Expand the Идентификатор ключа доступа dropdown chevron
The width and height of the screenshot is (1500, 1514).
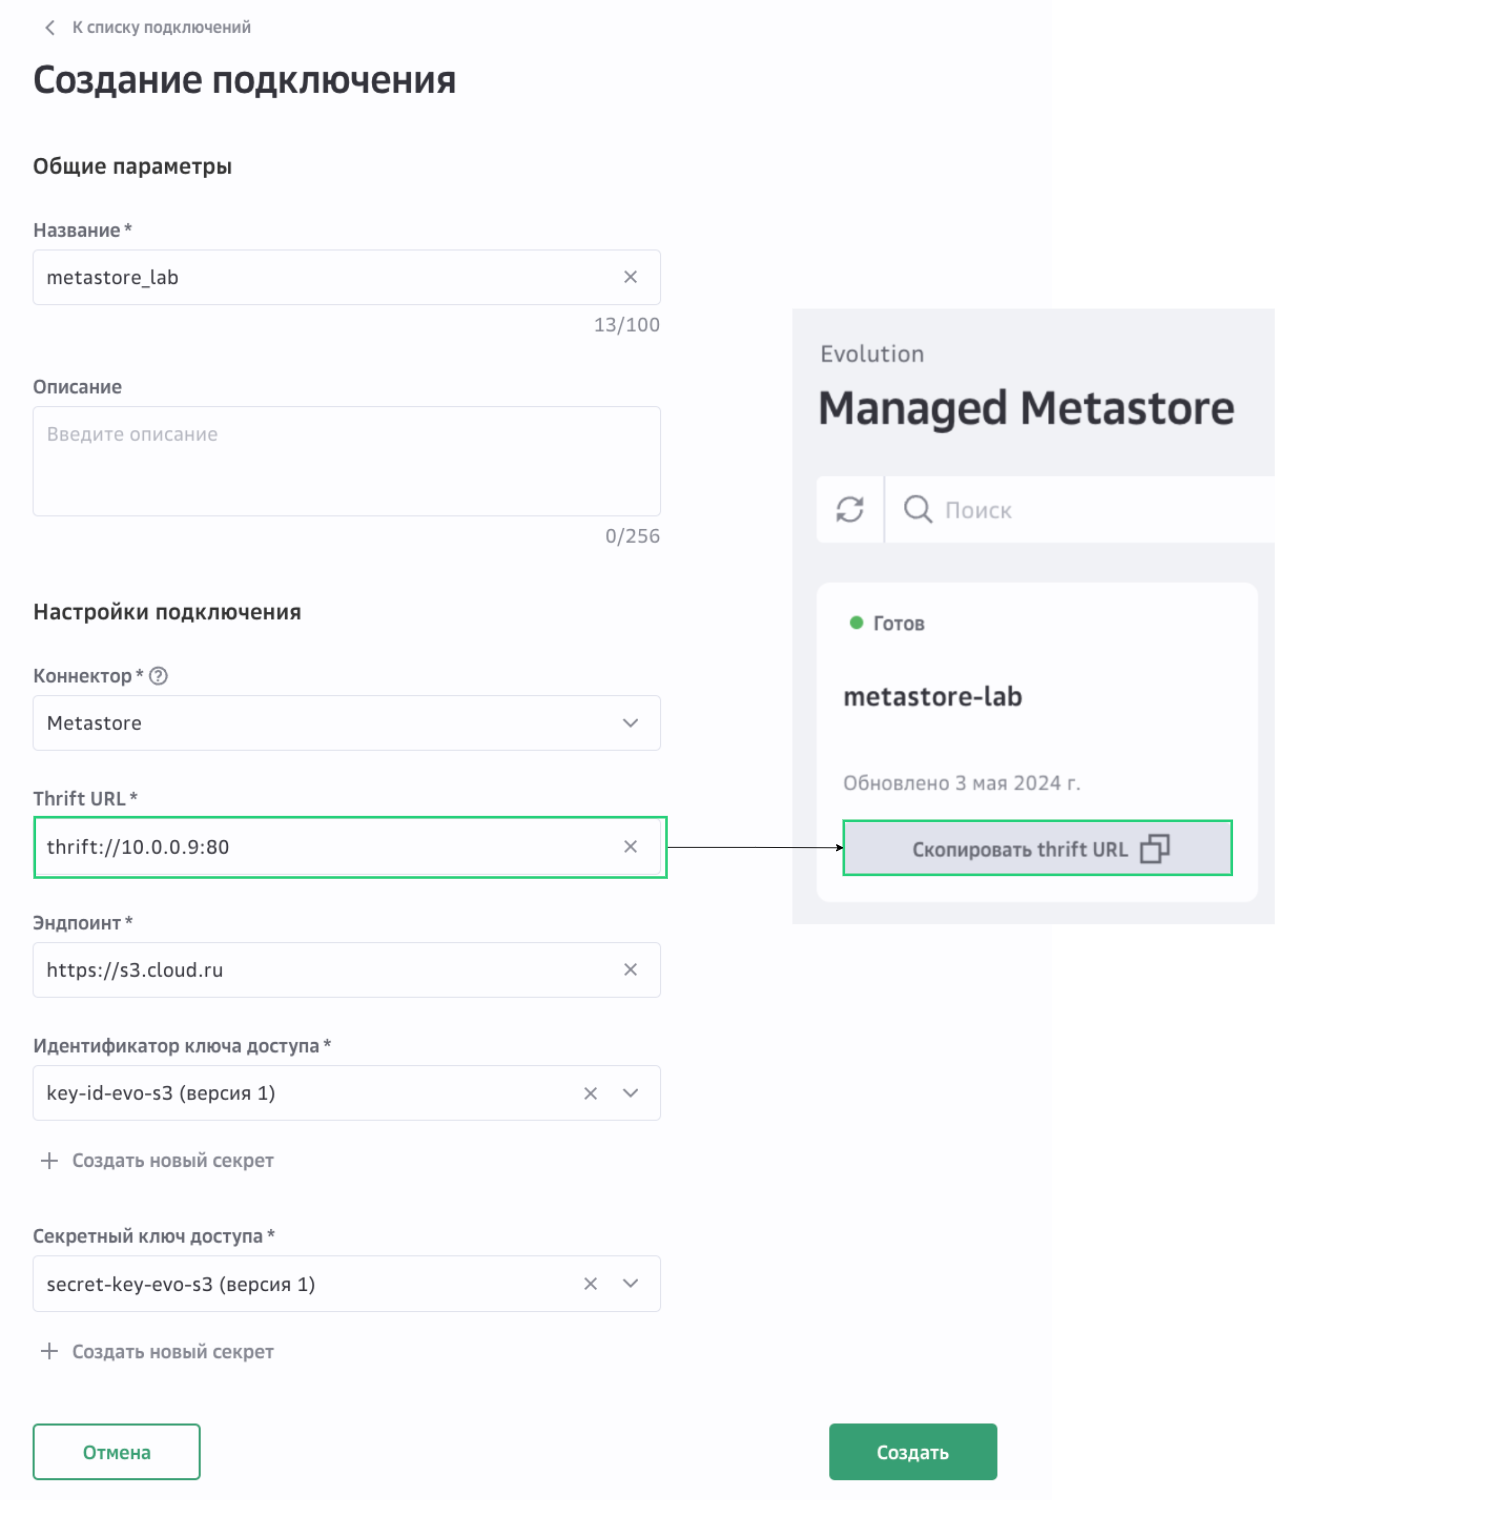630,1093
